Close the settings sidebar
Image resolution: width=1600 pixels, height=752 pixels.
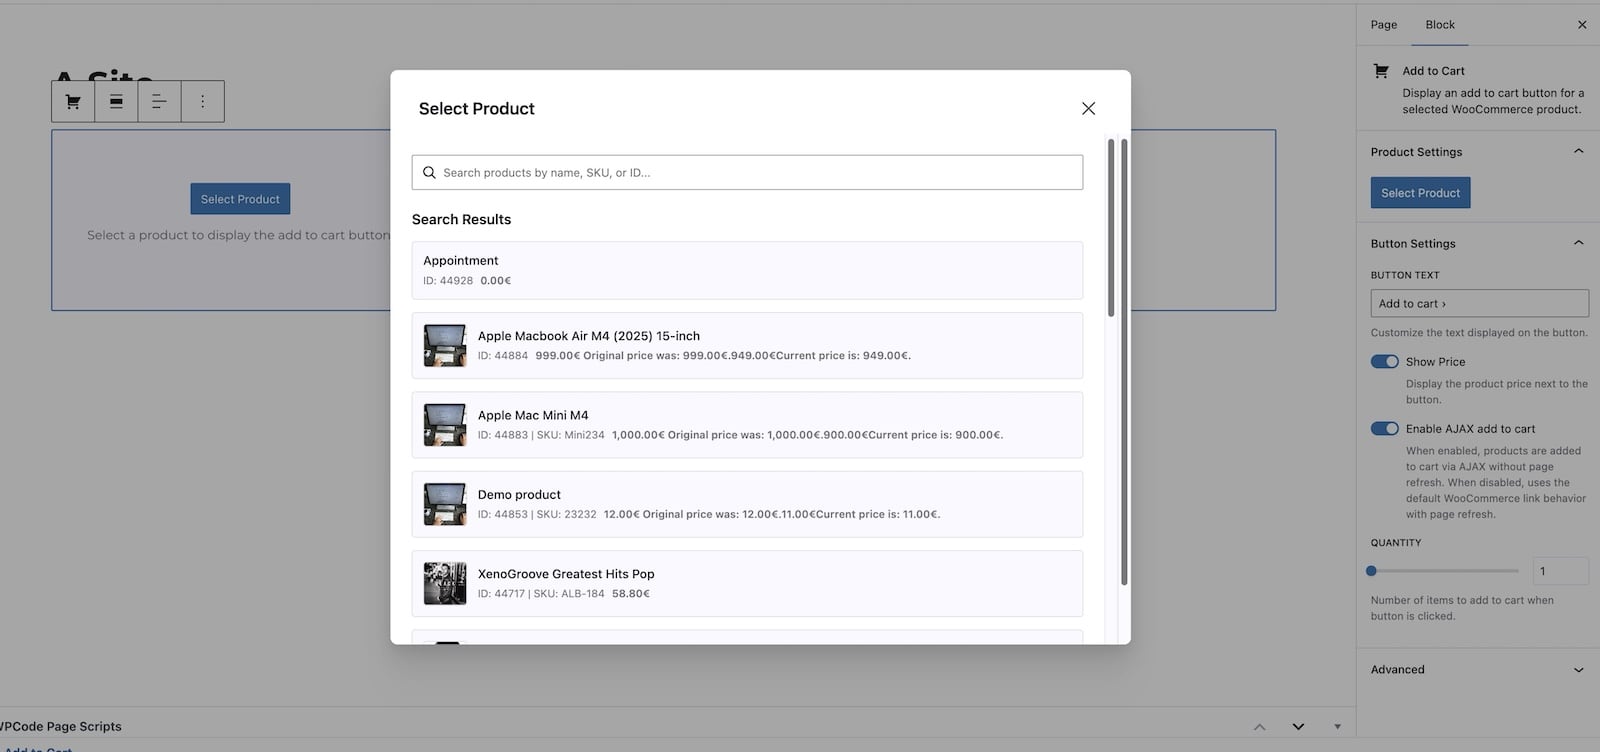click(1582, 25)
